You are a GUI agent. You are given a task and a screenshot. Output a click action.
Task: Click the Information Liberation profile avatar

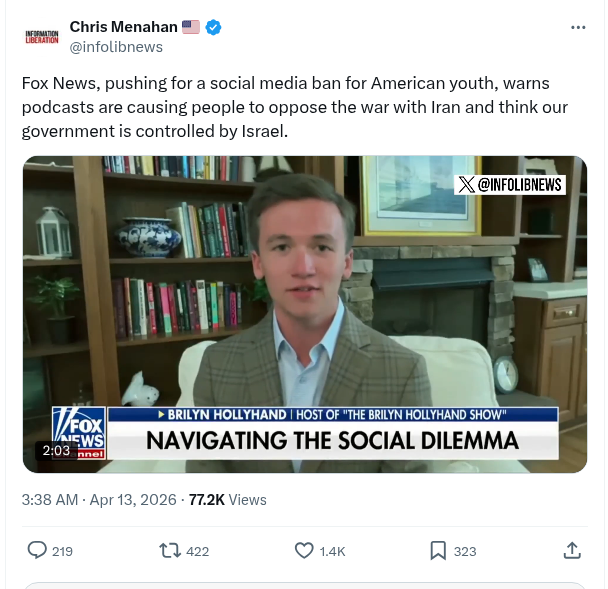42,37
